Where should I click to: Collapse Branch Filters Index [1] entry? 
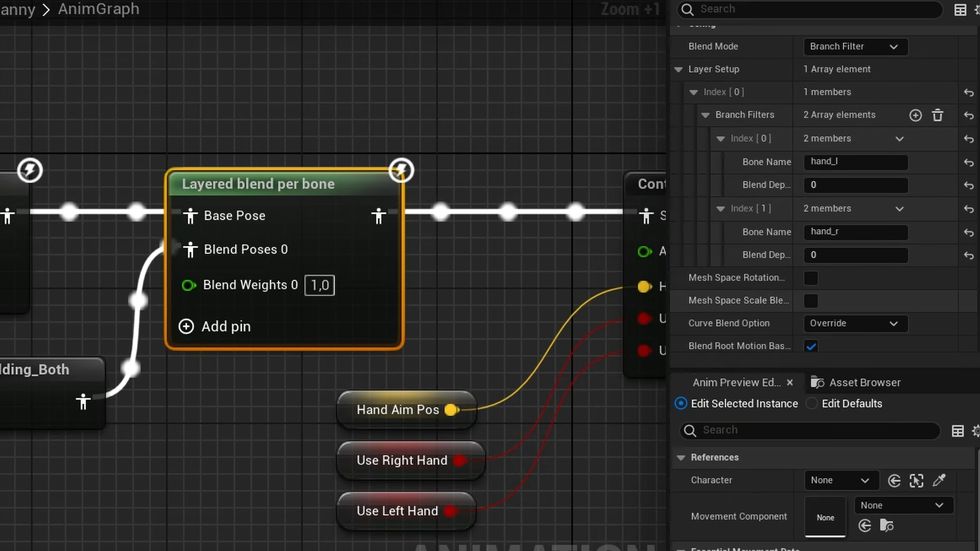pyautogui.click(x=721, y=209)
